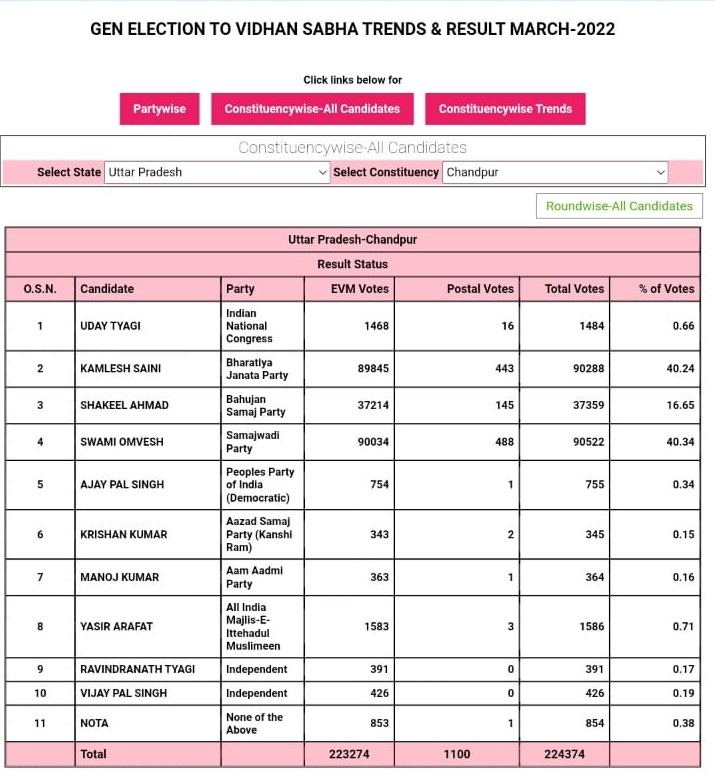Click the Constituencywise-All Candidates section heading

pos(352,147)
